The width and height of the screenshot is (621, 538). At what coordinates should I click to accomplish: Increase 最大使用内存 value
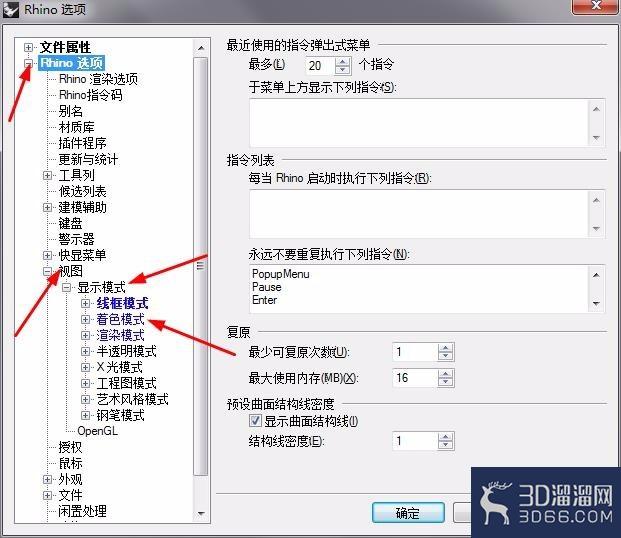tap(446, 374)
